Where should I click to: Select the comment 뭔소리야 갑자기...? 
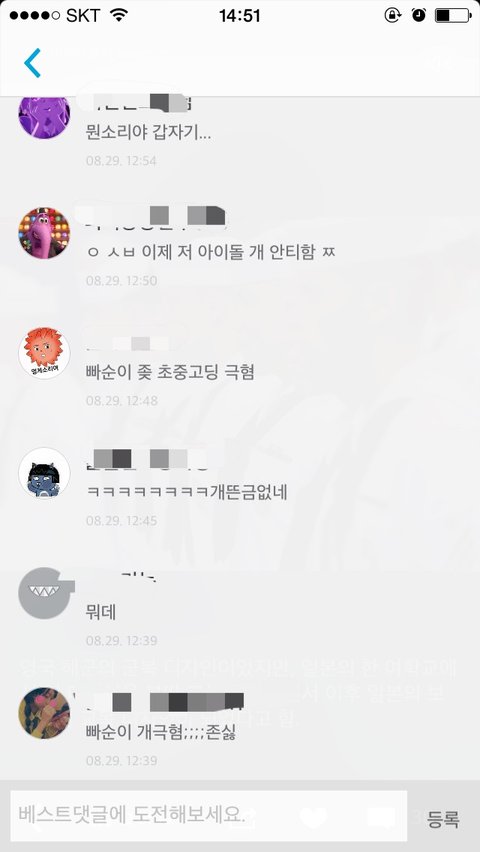pos(148,132)
